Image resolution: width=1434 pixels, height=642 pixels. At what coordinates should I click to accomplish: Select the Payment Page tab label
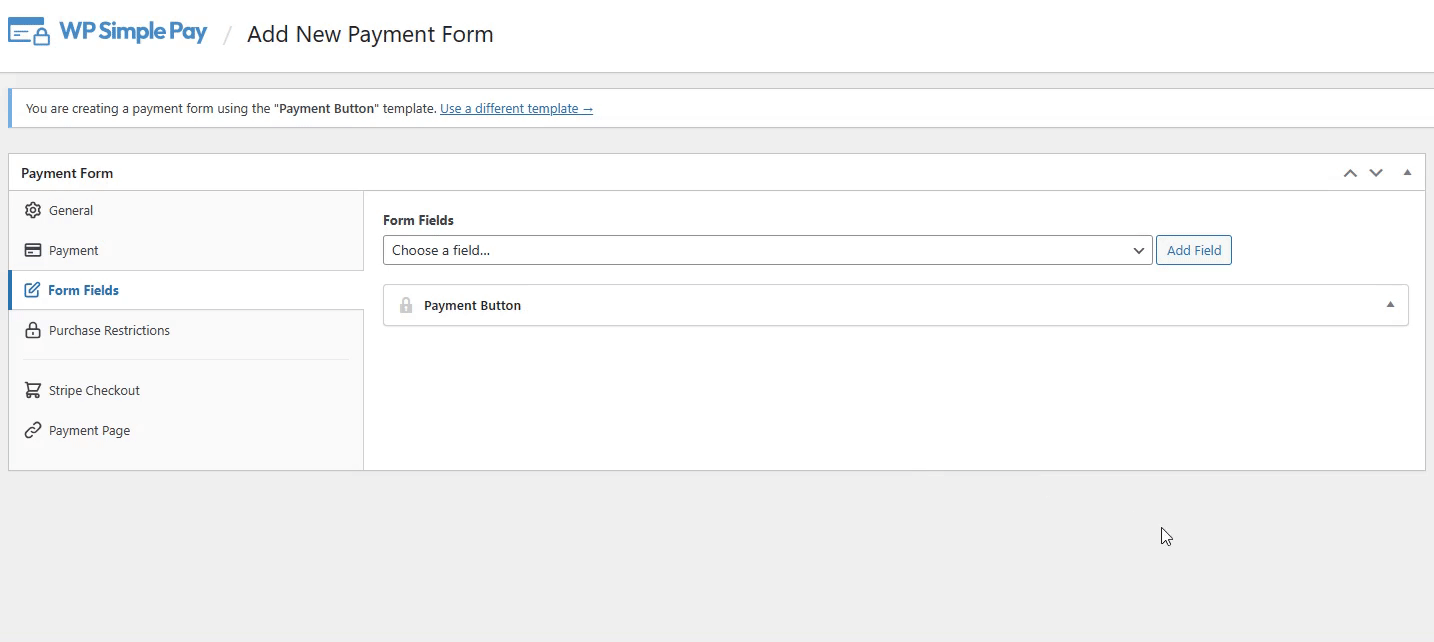[x=89, y=431]
